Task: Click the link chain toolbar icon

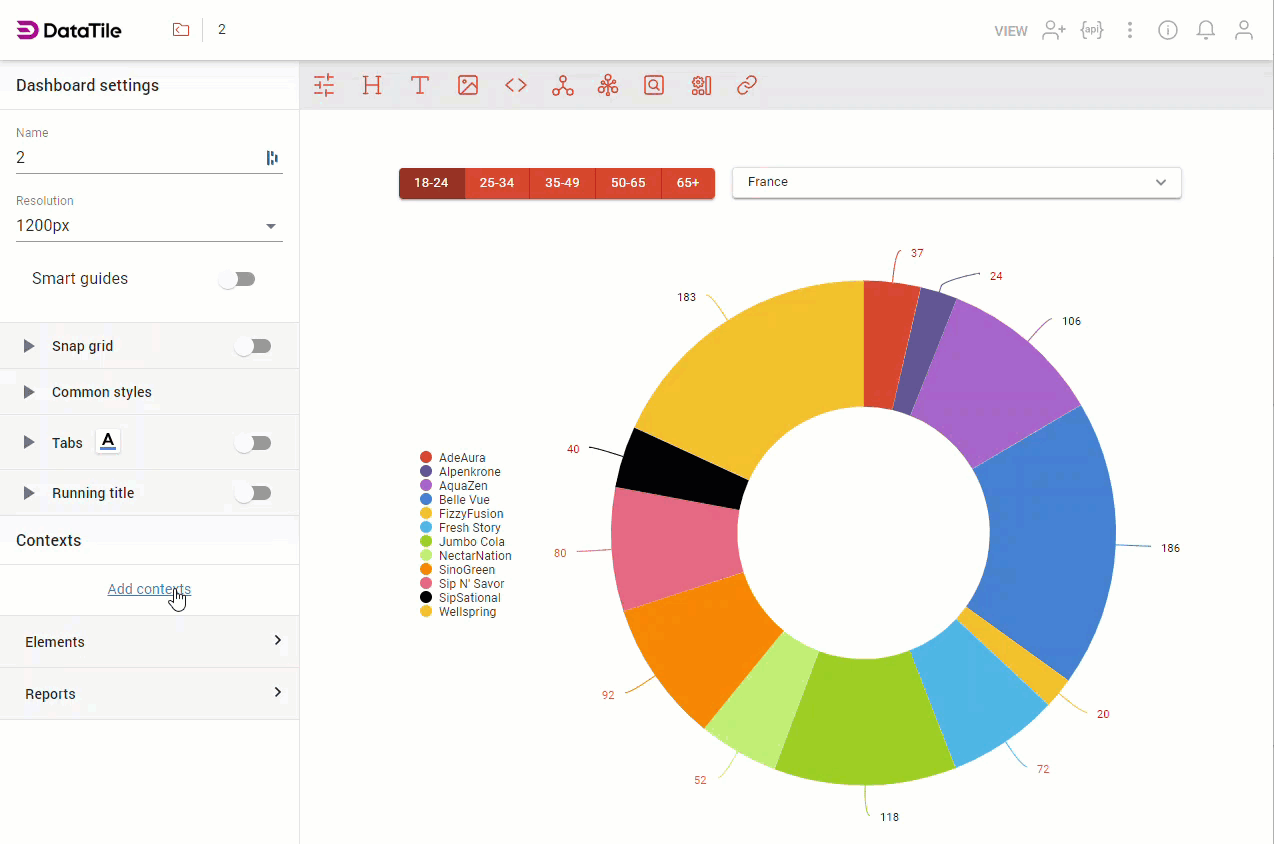Action: [x=747, y=85]
